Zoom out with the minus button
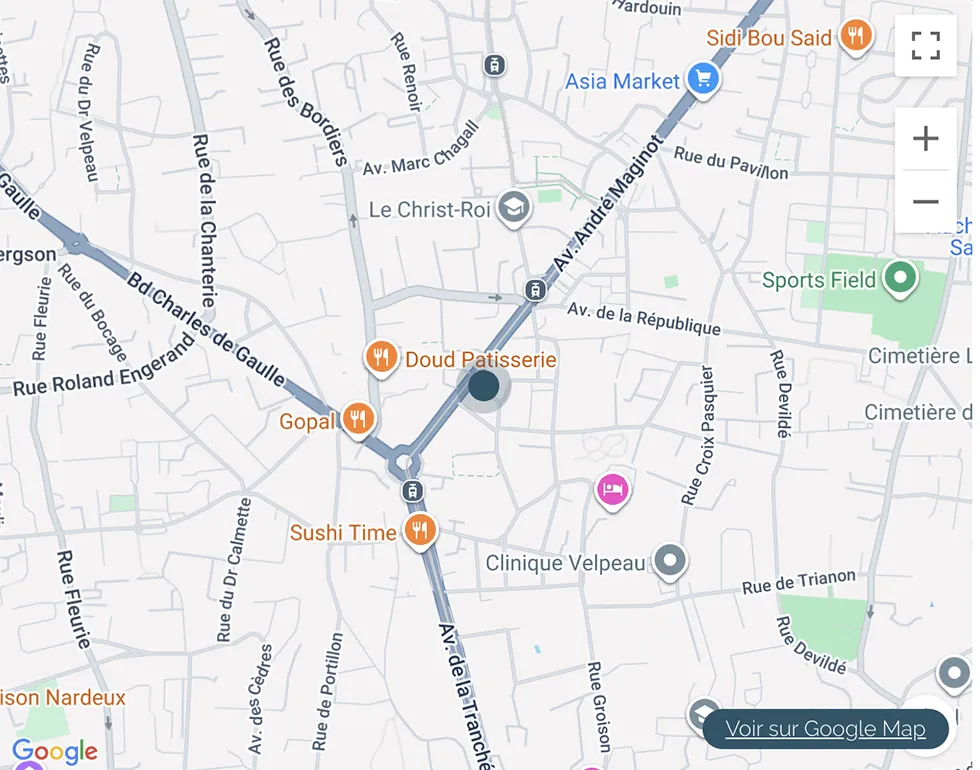The height and width of the screenshot is (770, 980). tap(926, 201)
